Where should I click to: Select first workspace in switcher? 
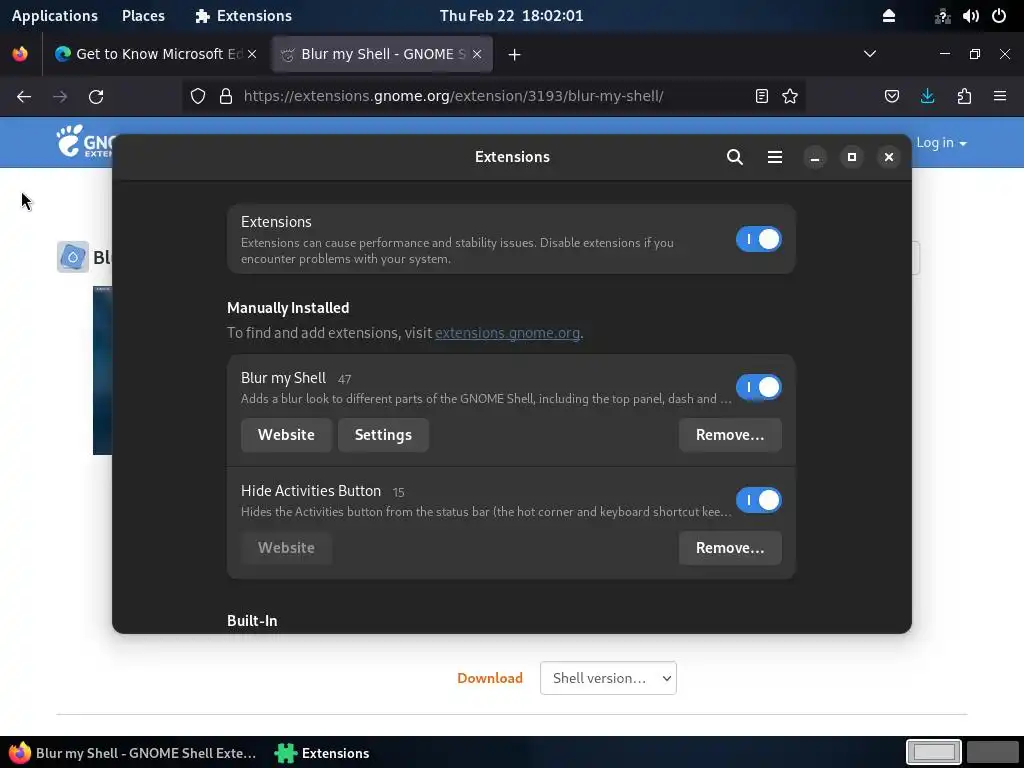(933, 752)
